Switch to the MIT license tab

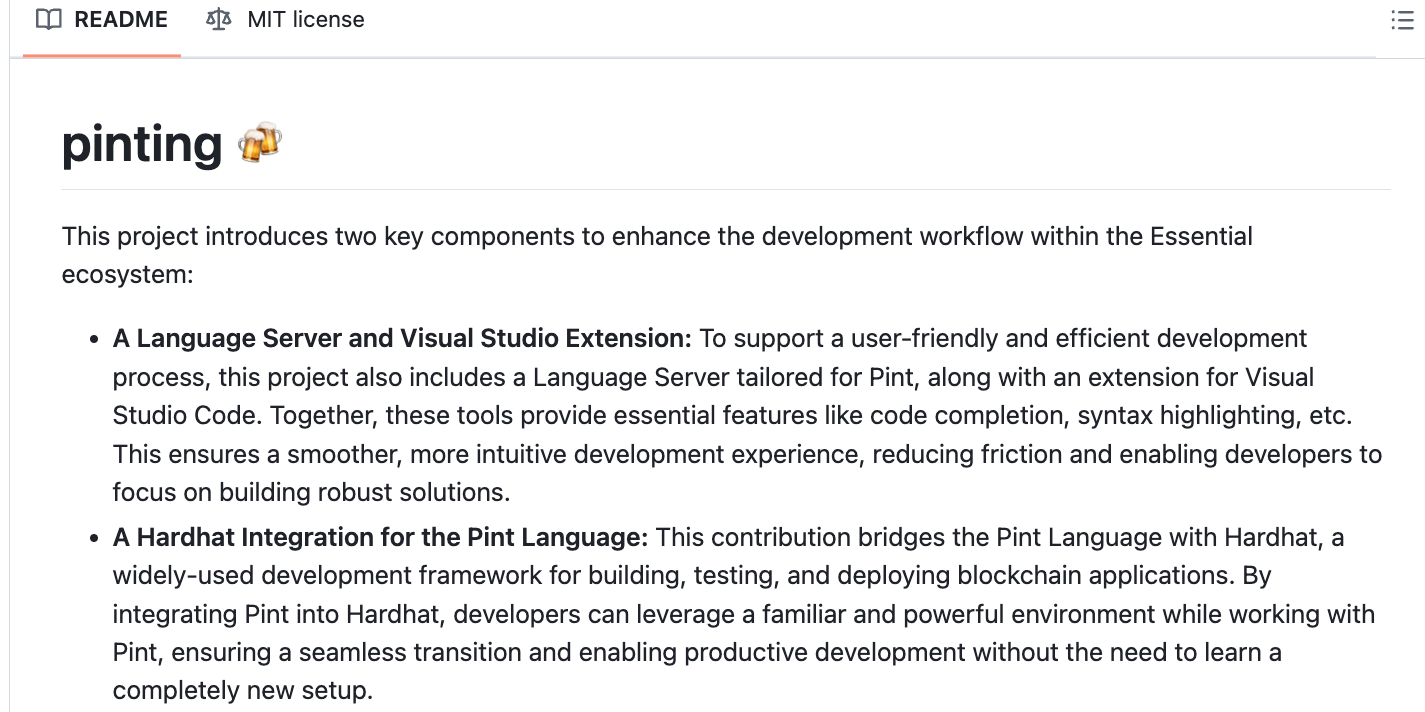click(284, 20)
